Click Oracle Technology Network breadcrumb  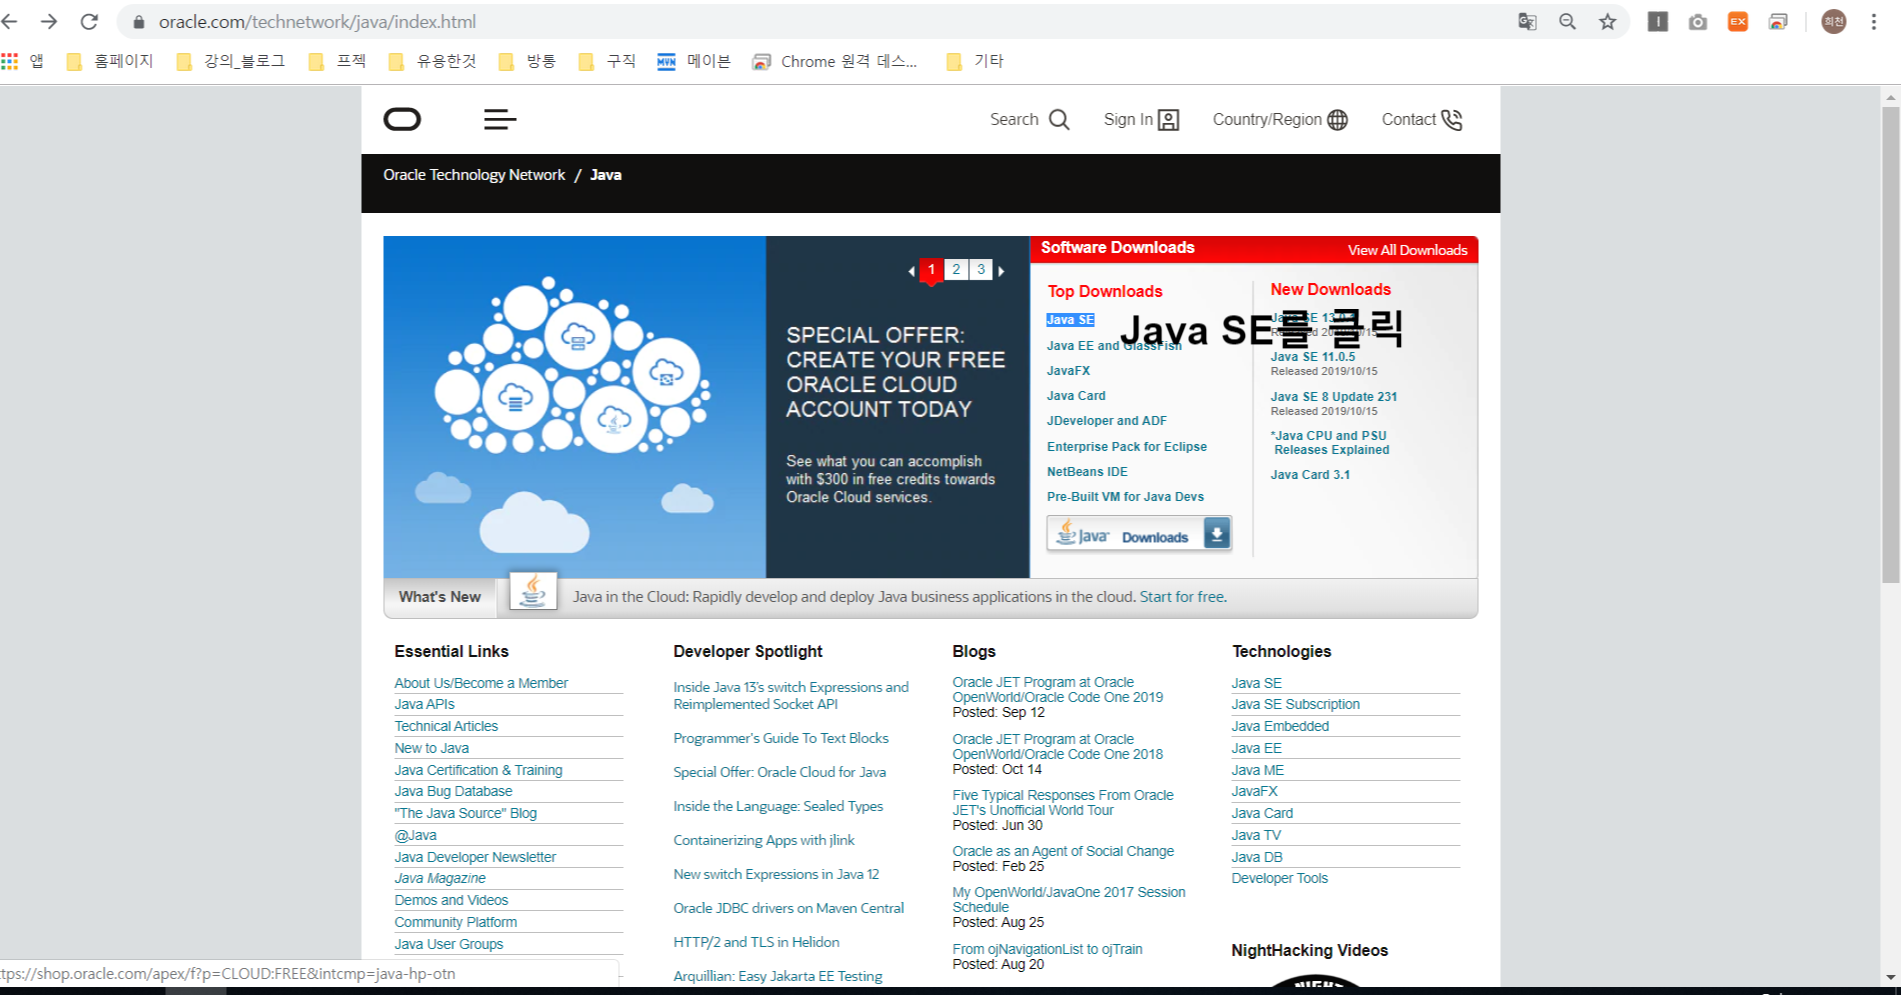[474, 175]
